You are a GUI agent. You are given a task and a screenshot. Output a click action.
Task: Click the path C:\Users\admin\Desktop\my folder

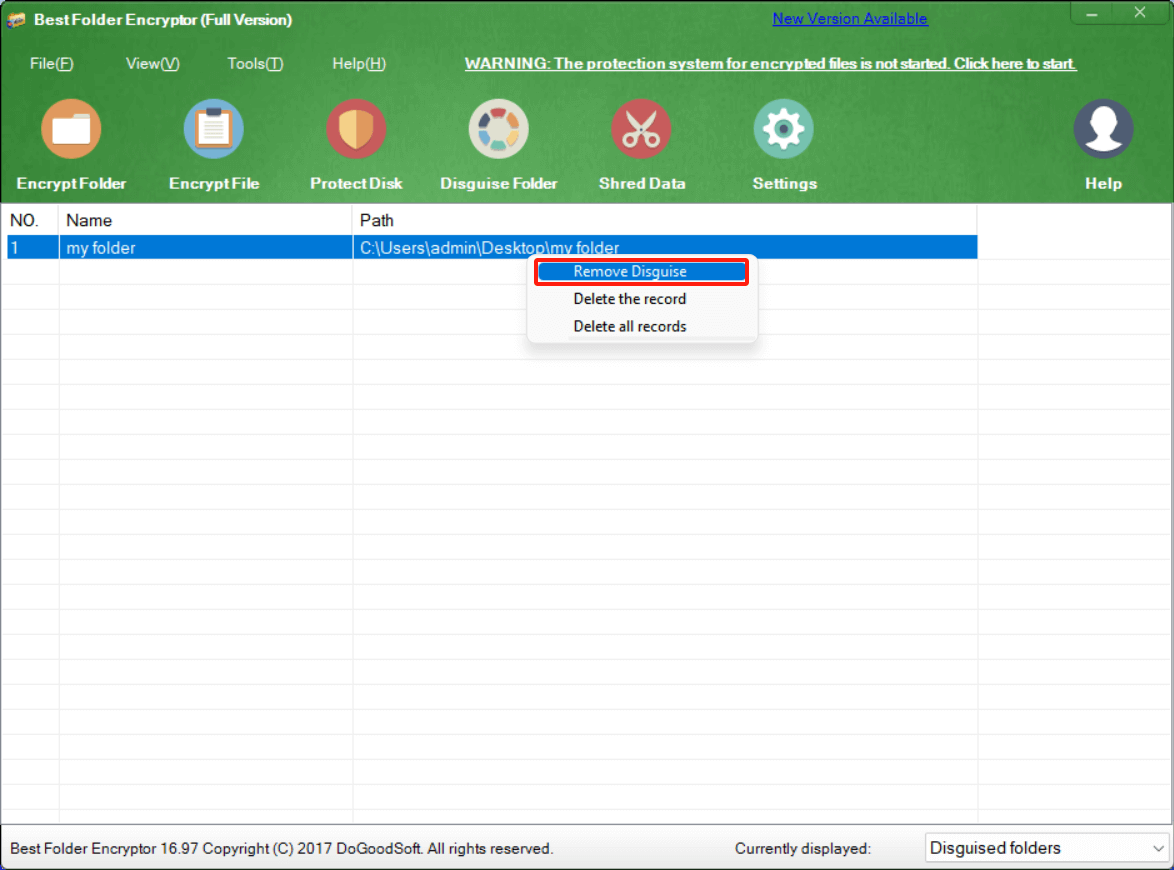coord(490,248)
